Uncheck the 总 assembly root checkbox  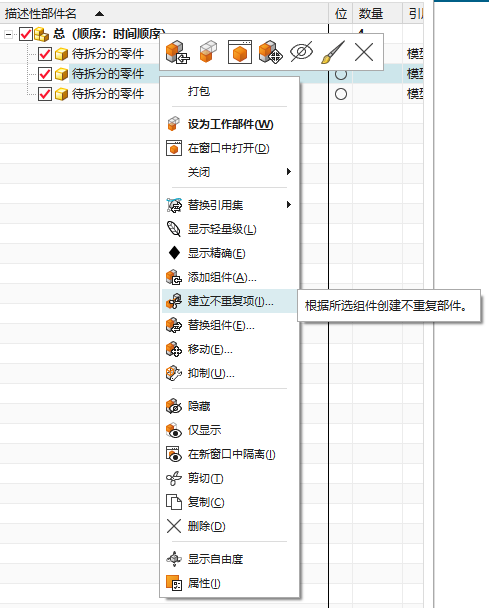coord(26,34)
